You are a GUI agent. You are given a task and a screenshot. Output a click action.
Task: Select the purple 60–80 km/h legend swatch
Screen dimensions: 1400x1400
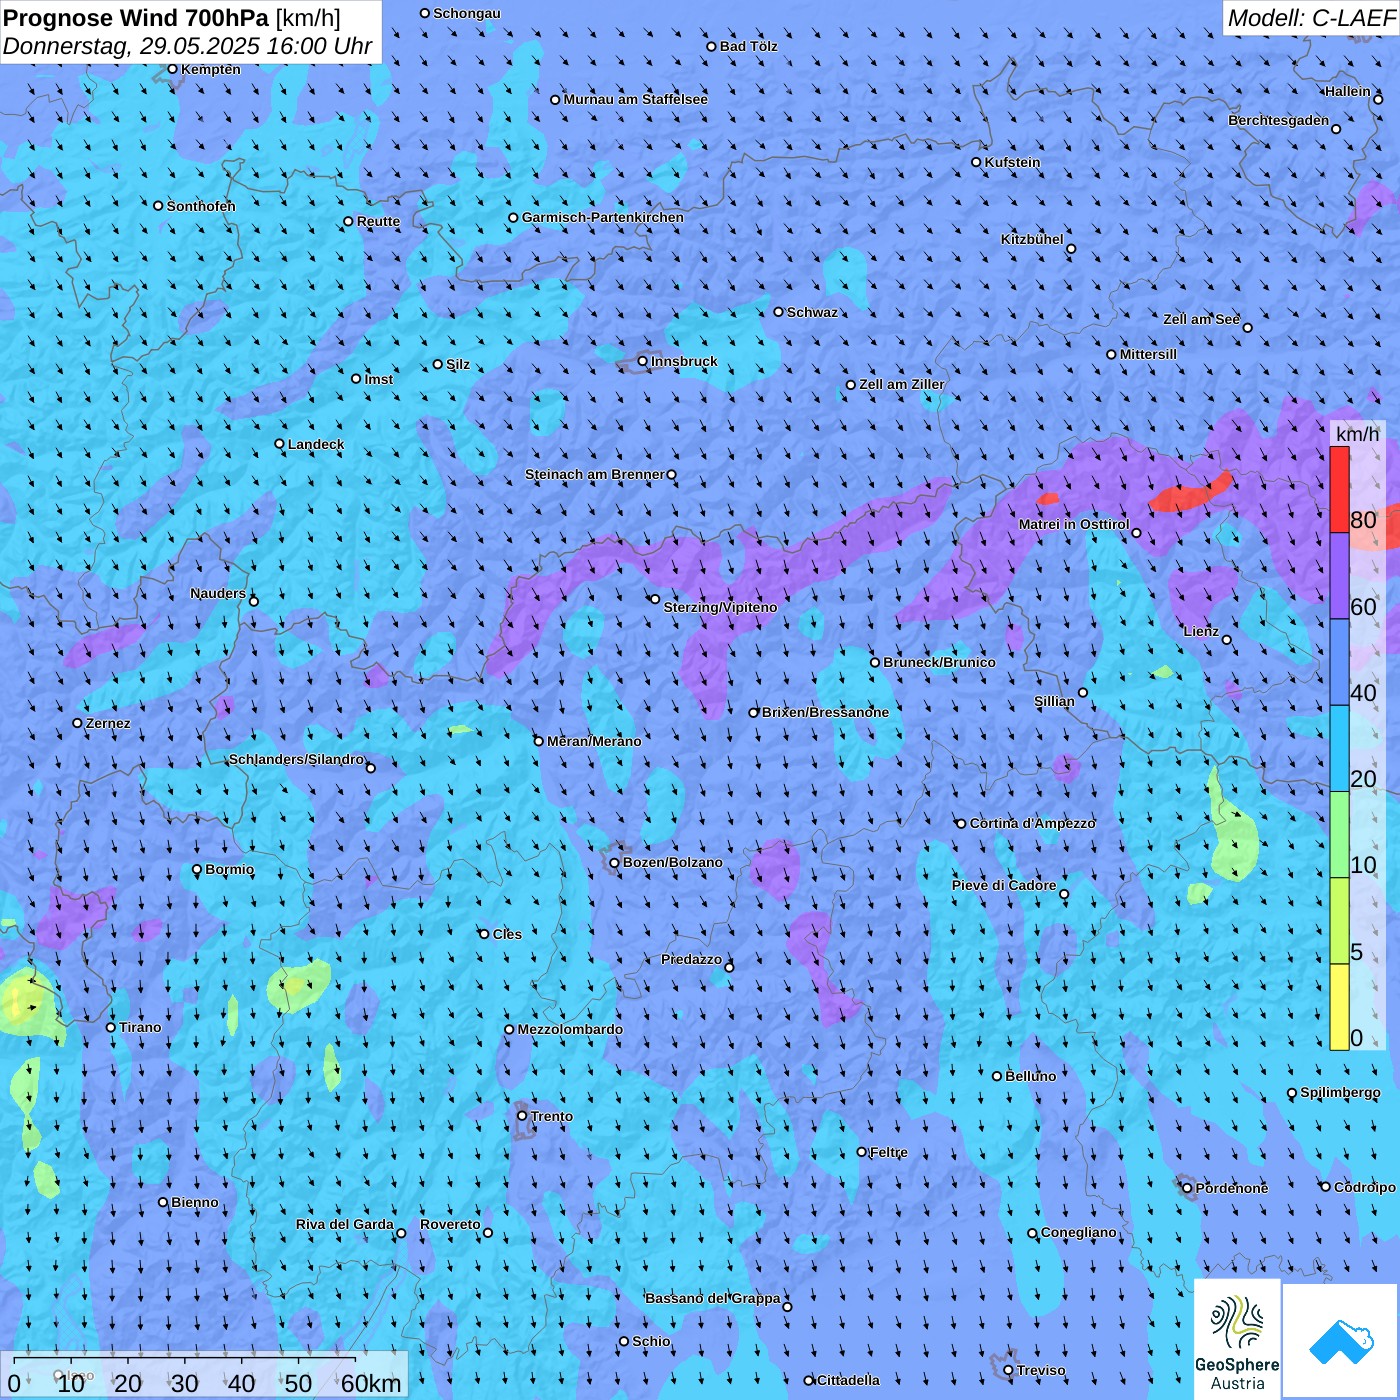pos(1339,576)
